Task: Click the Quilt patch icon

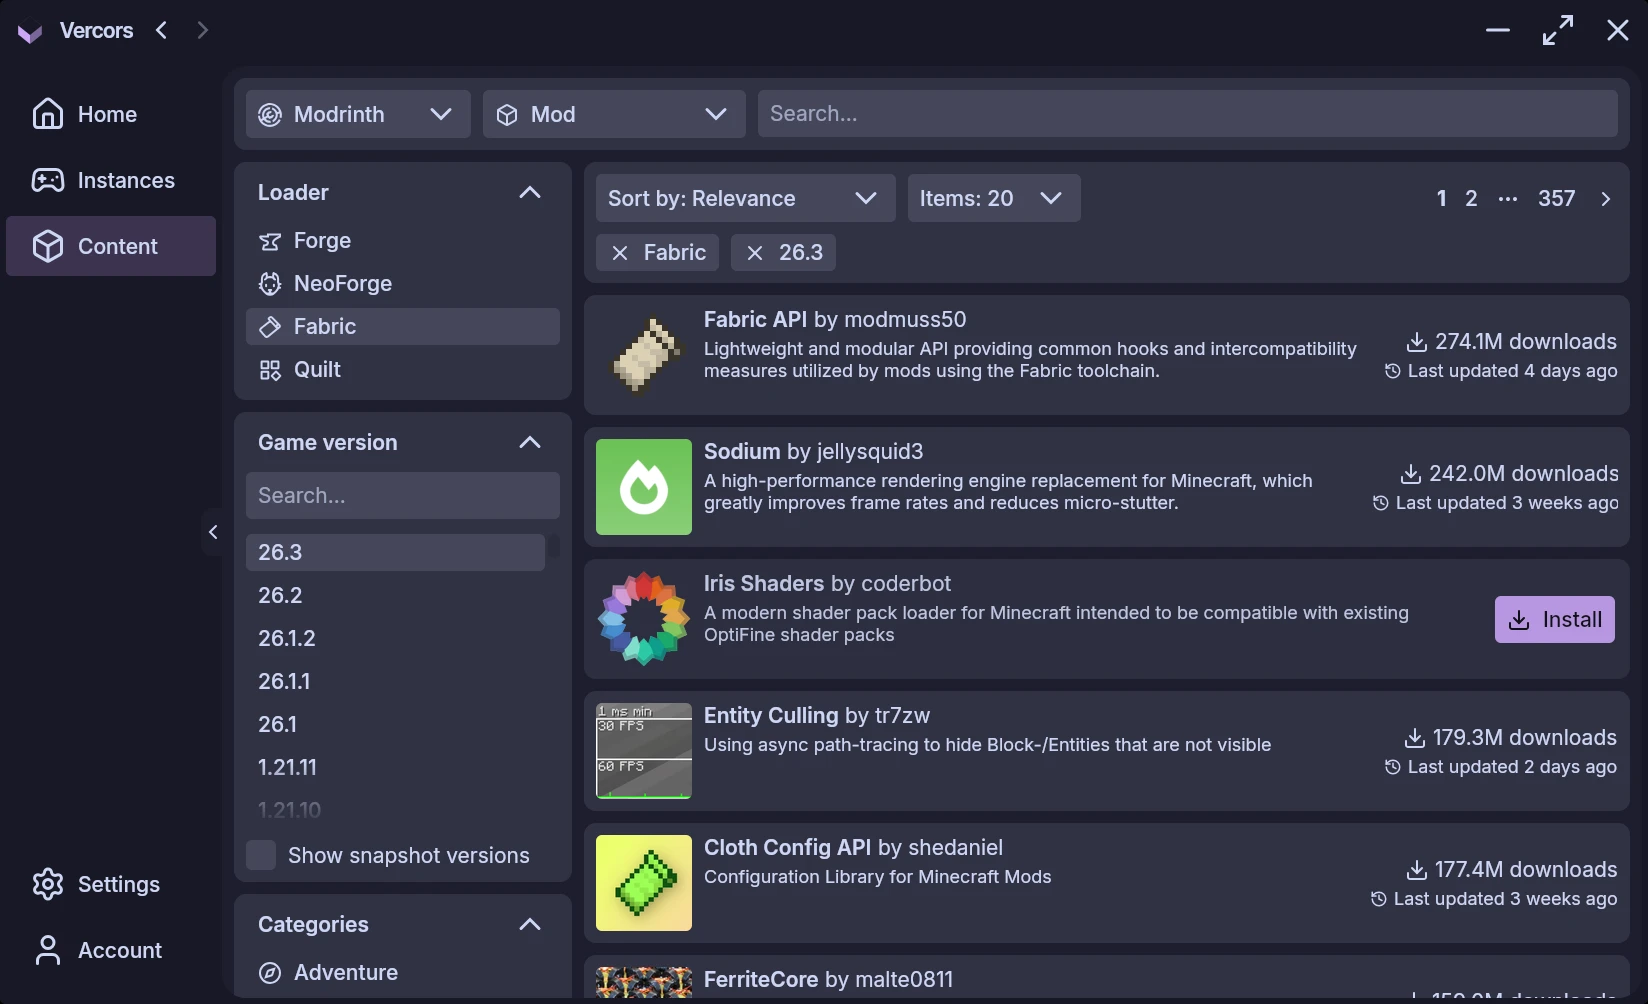Action: pos(270,370)
